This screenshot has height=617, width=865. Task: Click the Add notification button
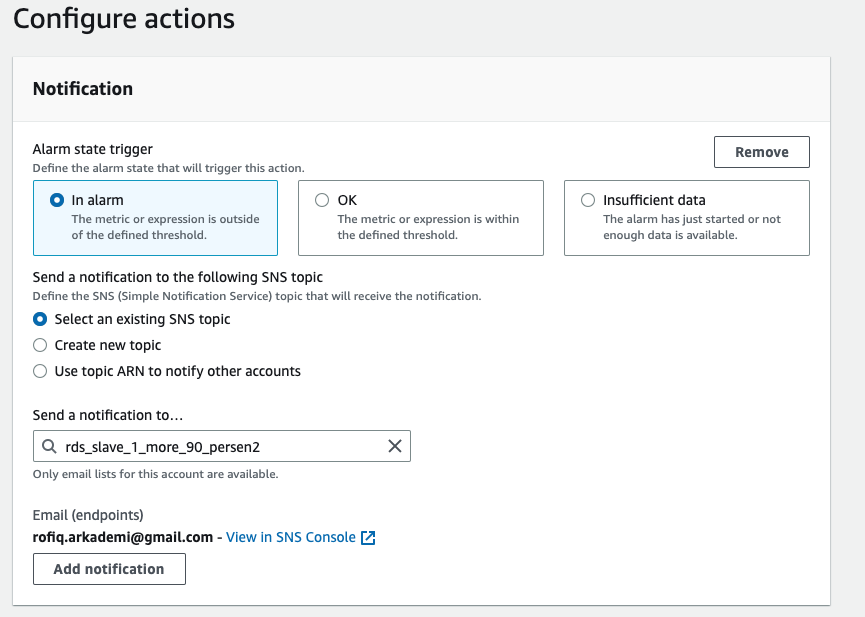pyautogui.click(x=109, y=569)
